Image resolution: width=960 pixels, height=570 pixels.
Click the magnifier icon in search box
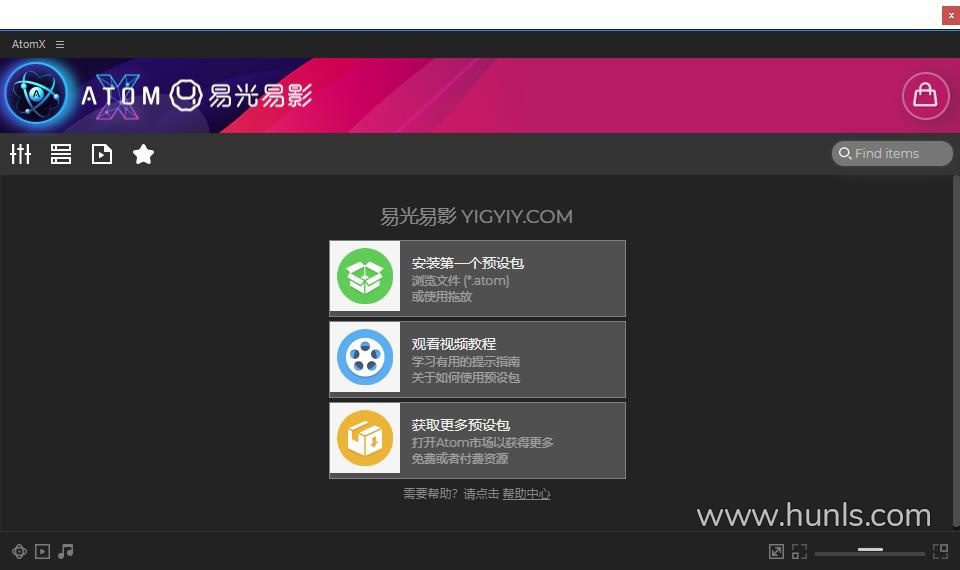click(x=845, y=153)
